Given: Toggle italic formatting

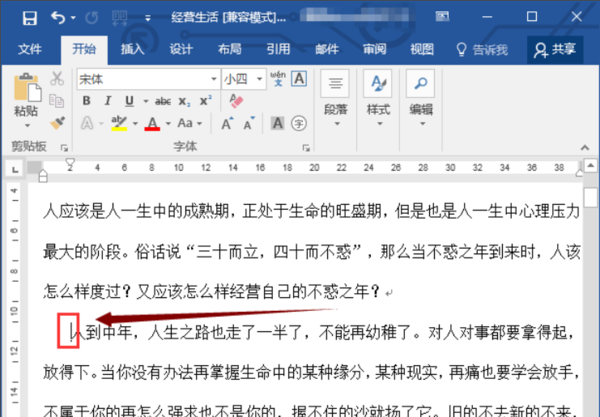Looking at the screenshot, I should (108, 101).
